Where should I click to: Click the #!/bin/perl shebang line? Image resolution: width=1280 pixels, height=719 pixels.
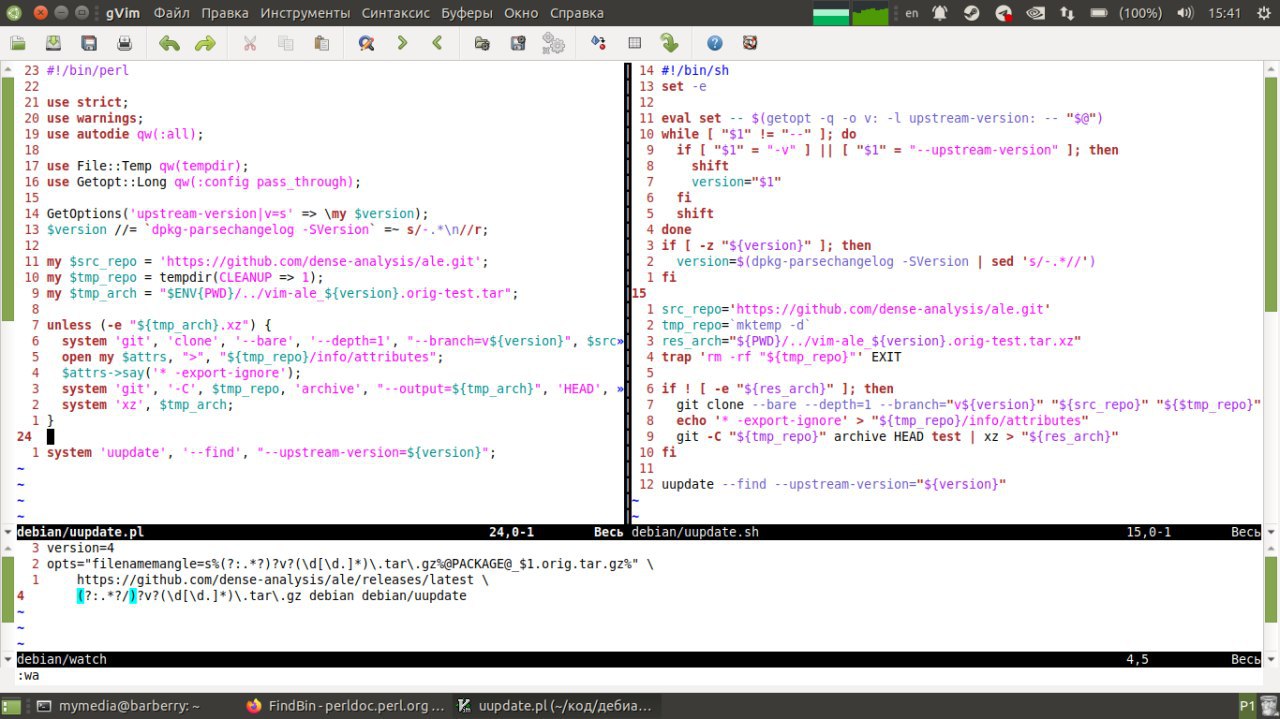88,70
